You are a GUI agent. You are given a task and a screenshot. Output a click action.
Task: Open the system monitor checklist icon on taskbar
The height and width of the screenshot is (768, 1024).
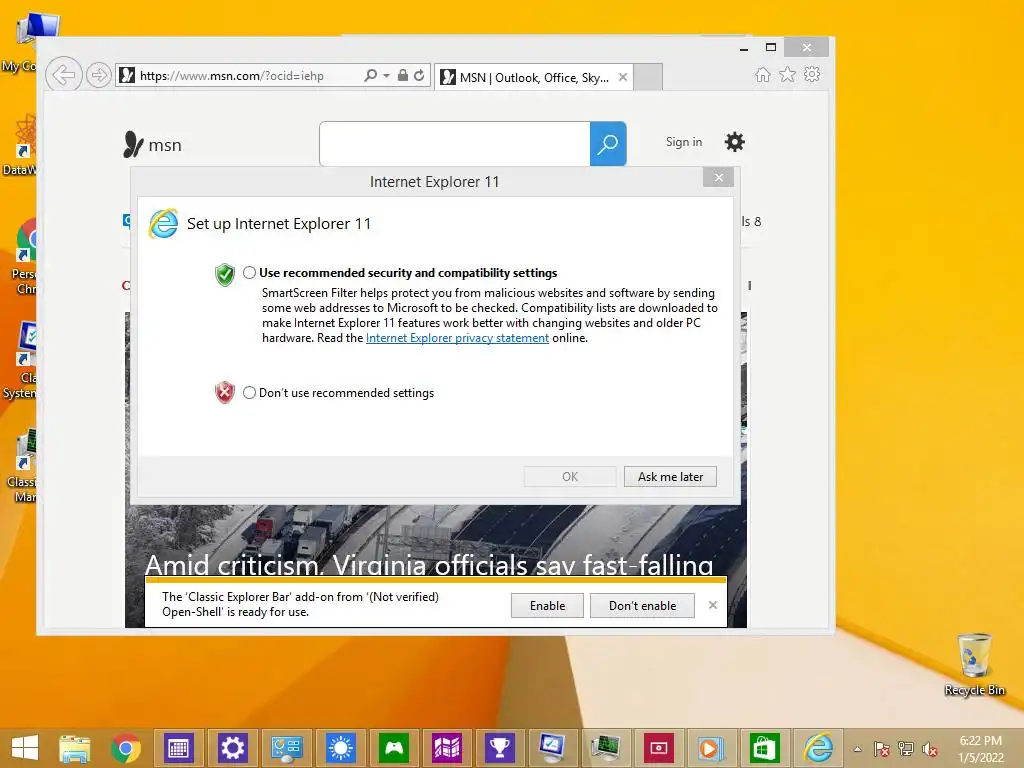tap(552, 748)
